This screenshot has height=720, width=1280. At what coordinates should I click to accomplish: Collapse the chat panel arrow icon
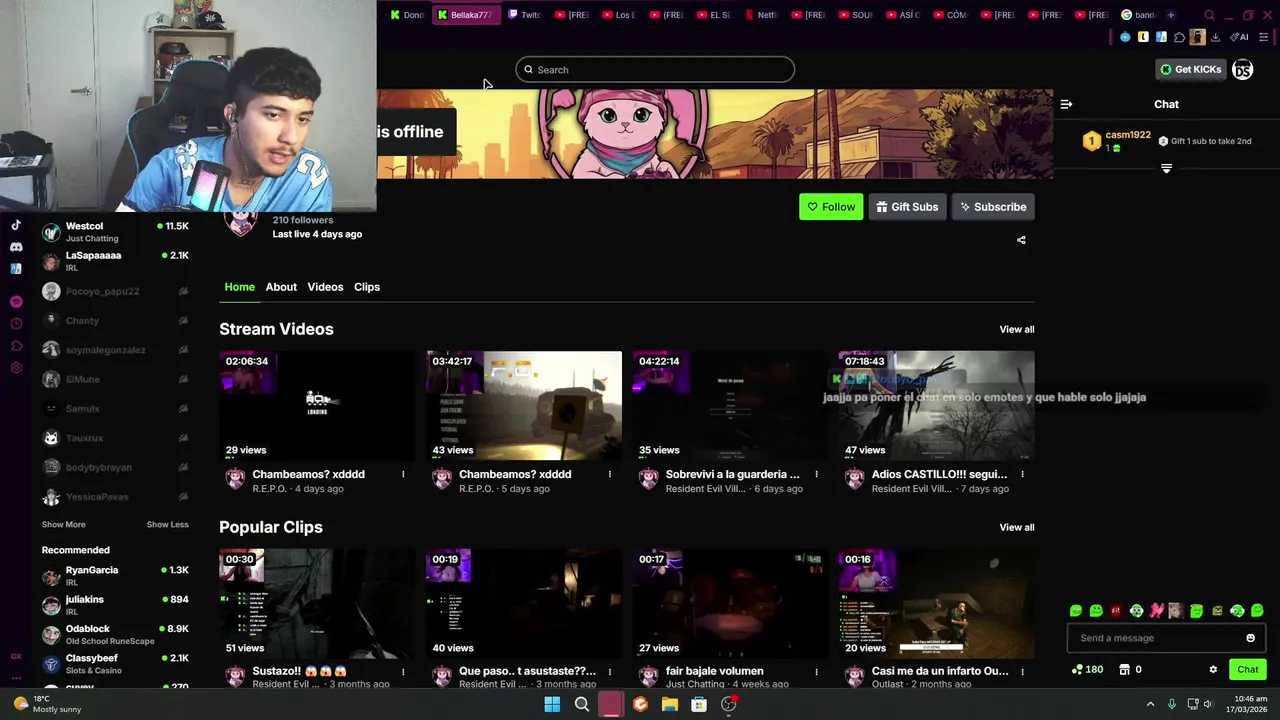[x=1066, y=104]
